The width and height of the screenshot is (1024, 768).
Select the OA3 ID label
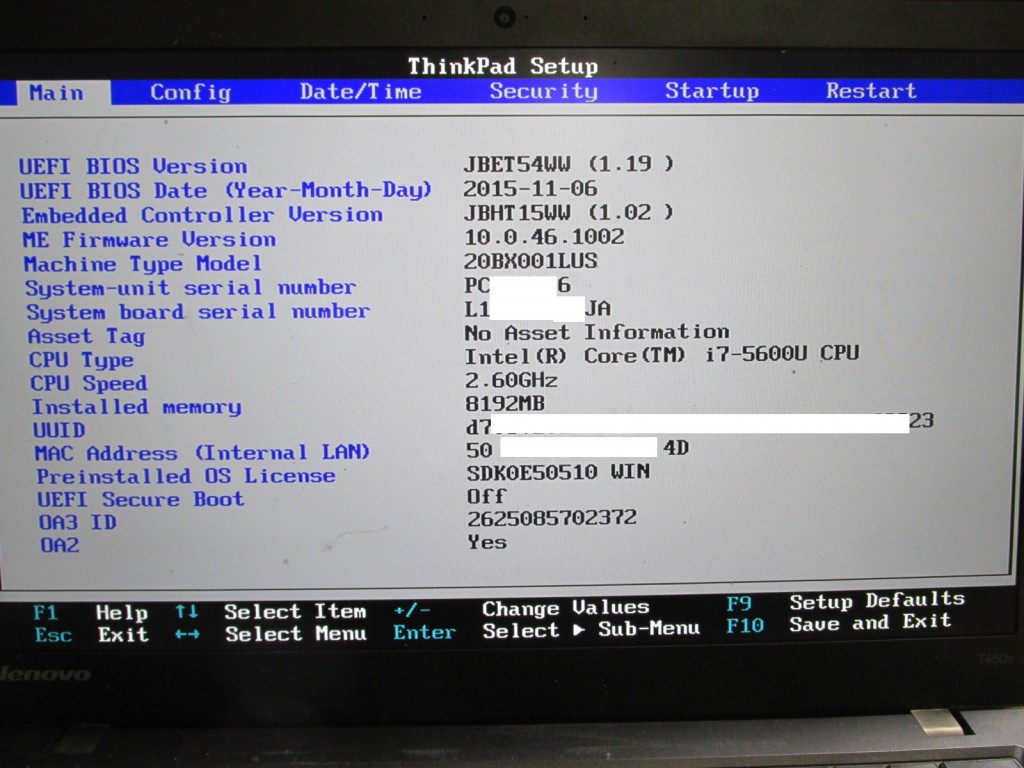(78, 522)
